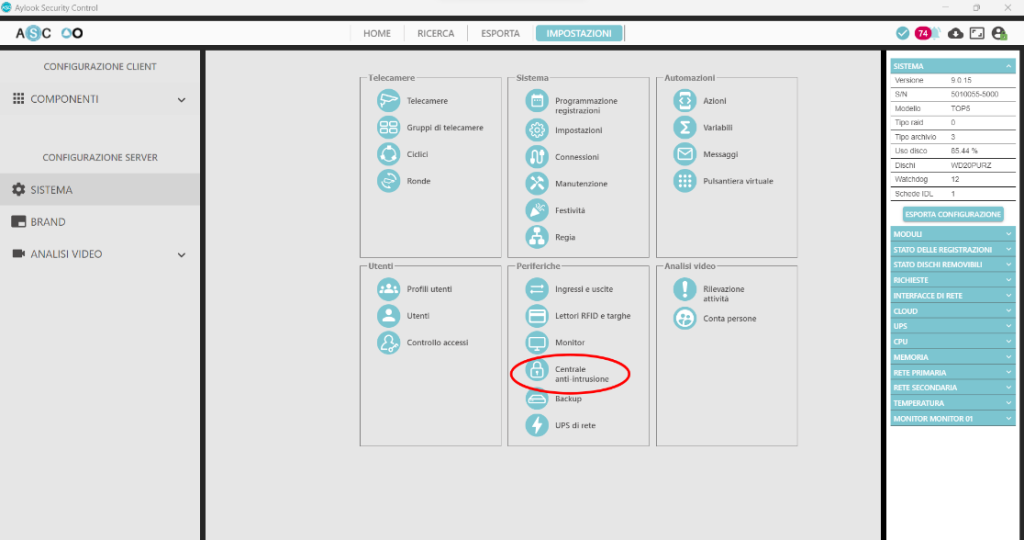Select BRAND in the sidebar

coord(48,222)
